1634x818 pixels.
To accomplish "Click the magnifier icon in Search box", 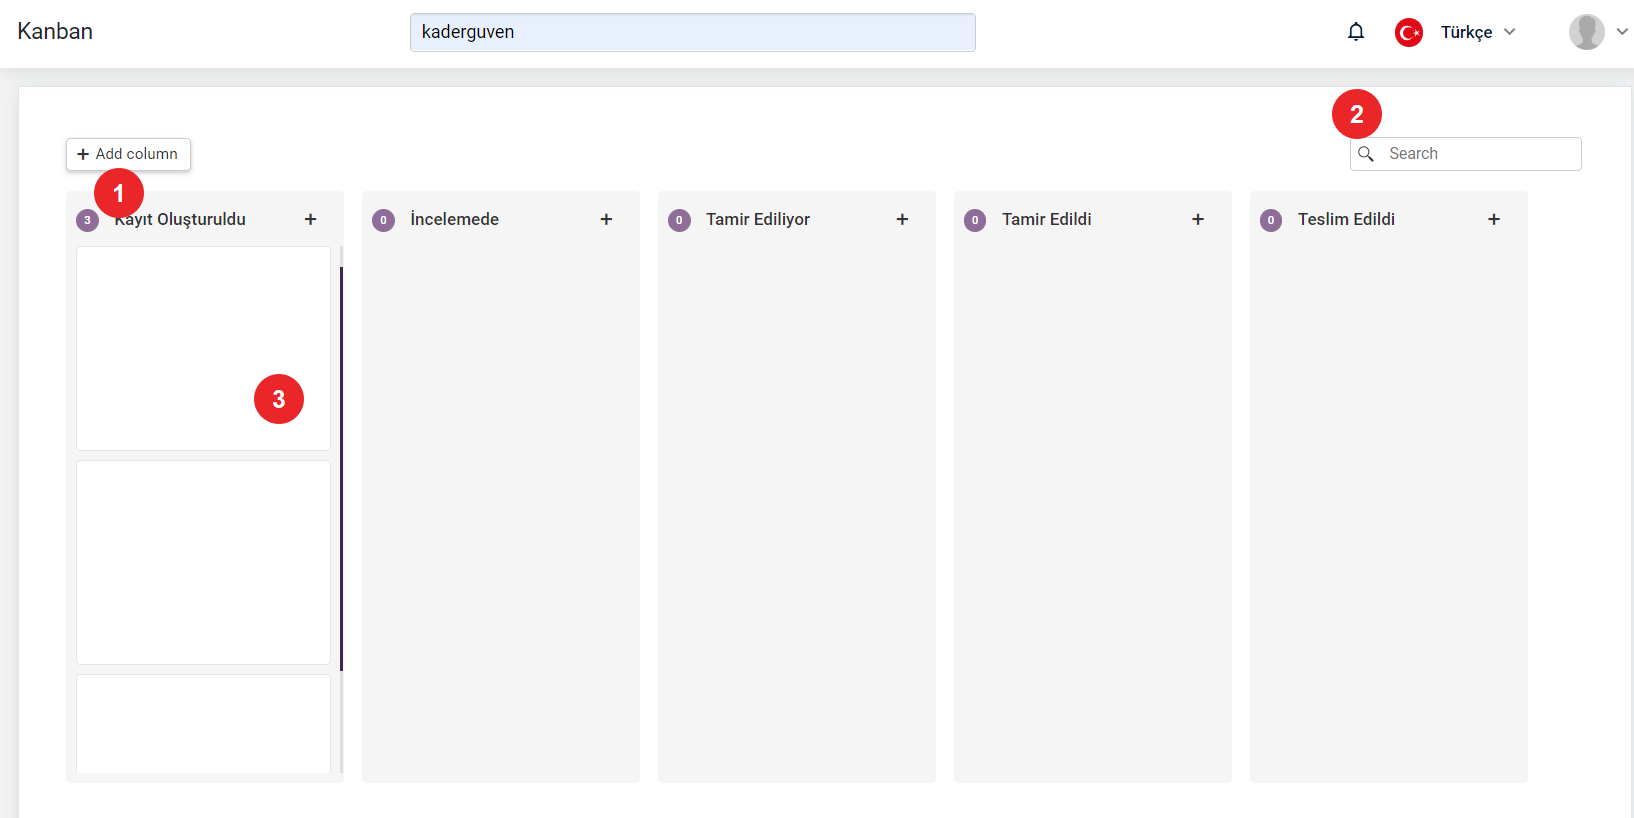I will click(x=1366, y=154).
